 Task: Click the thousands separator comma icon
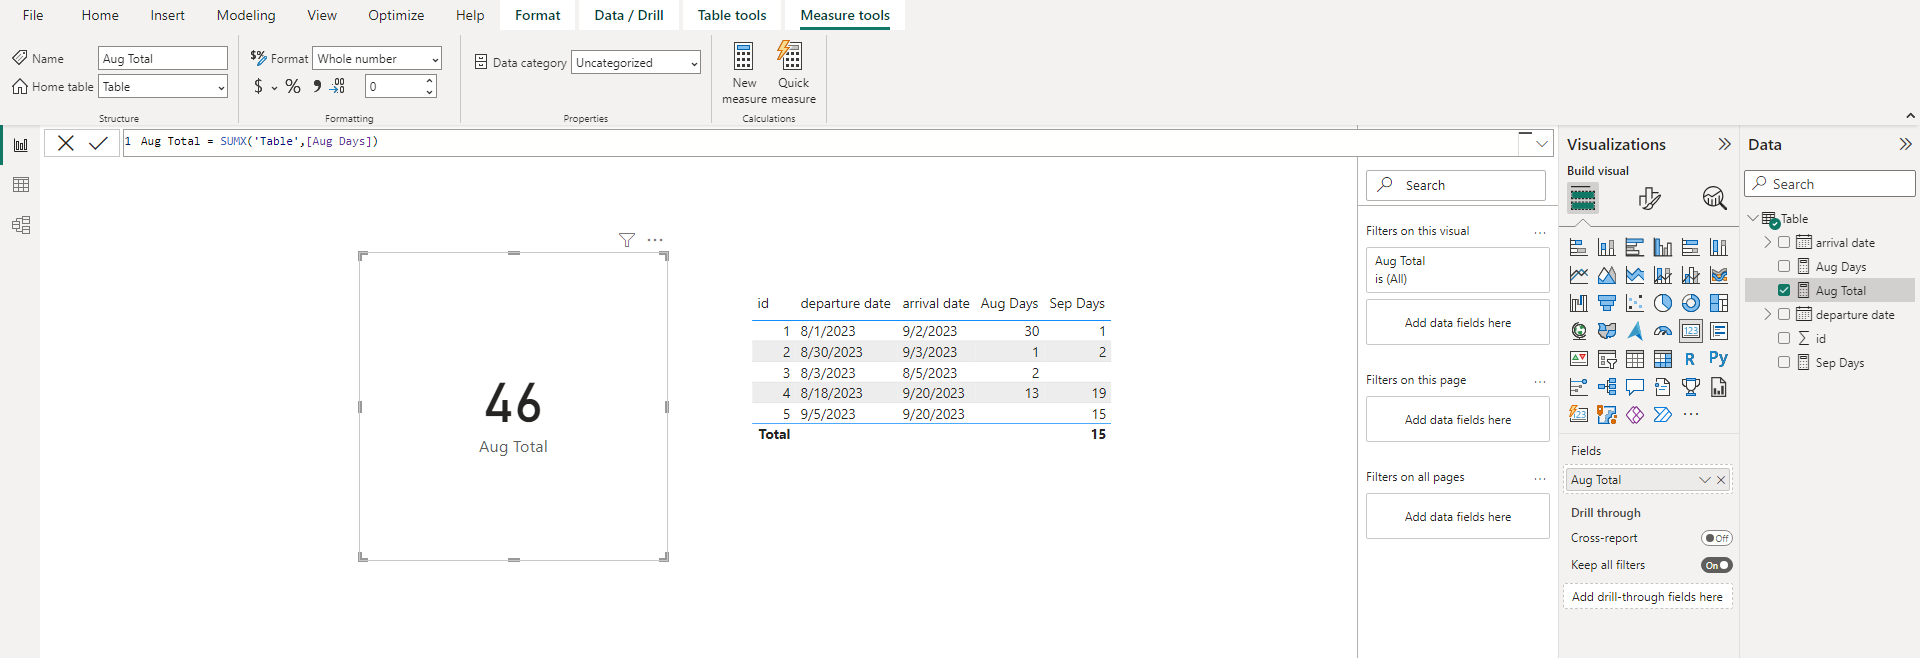coord(317,87)
